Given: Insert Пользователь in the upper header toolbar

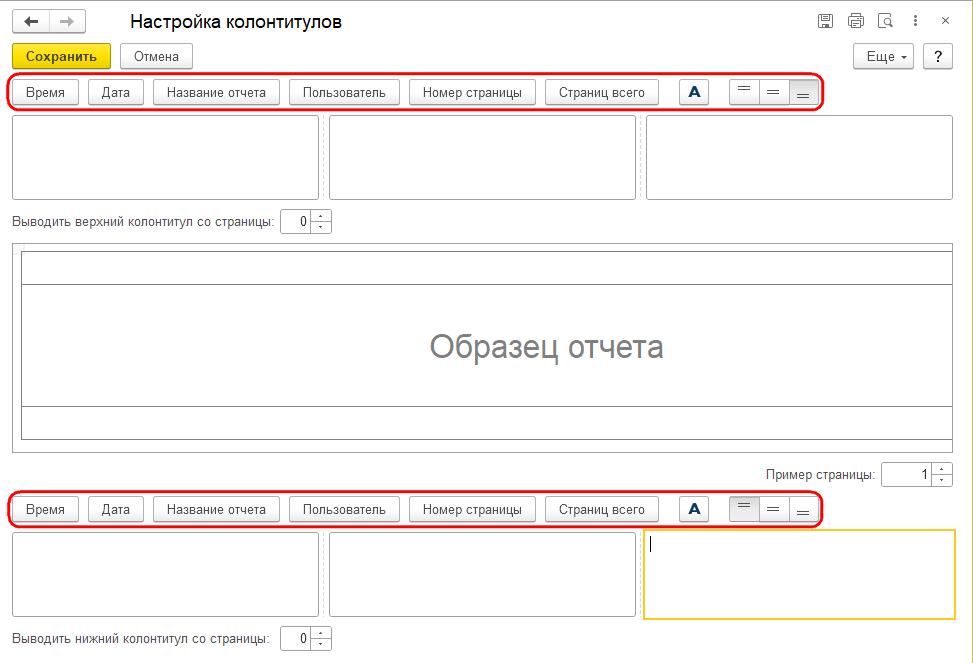Looking at the screenshot, I should (344, 92).
